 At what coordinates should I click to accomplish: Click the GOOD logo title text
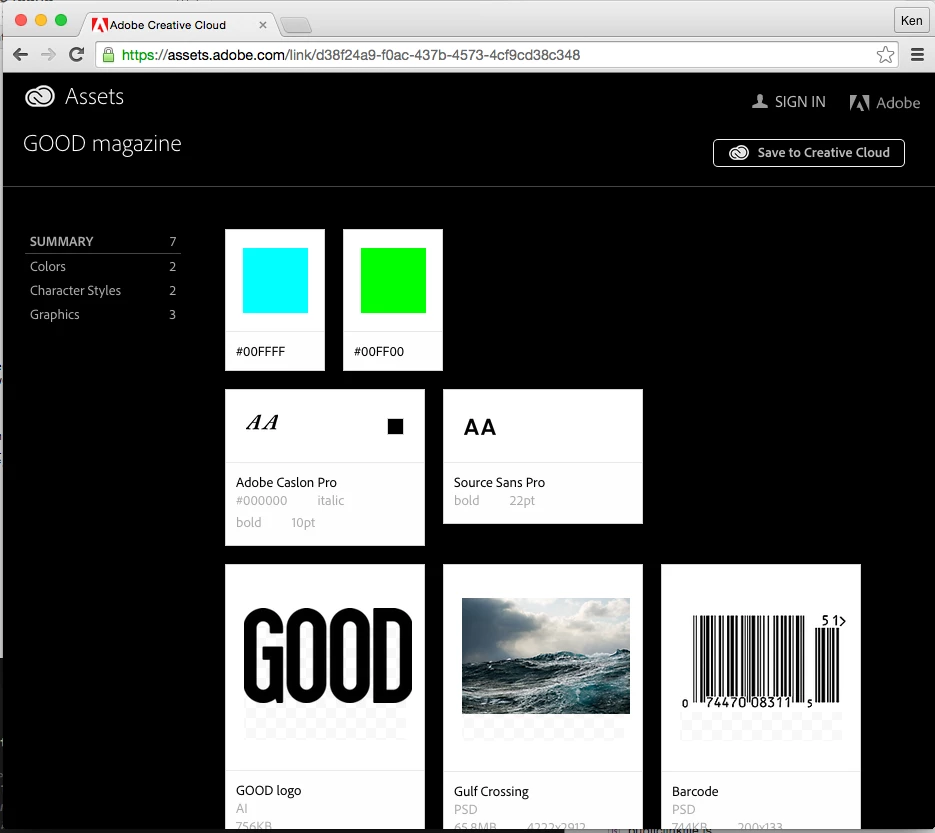268,791
